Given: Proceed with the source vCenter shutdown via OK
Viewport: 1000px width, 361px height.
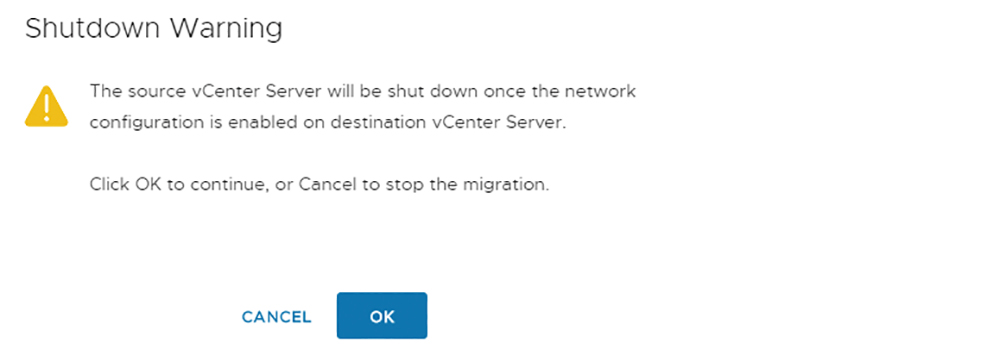Looking at the screenshot, I should coord(381,316).
